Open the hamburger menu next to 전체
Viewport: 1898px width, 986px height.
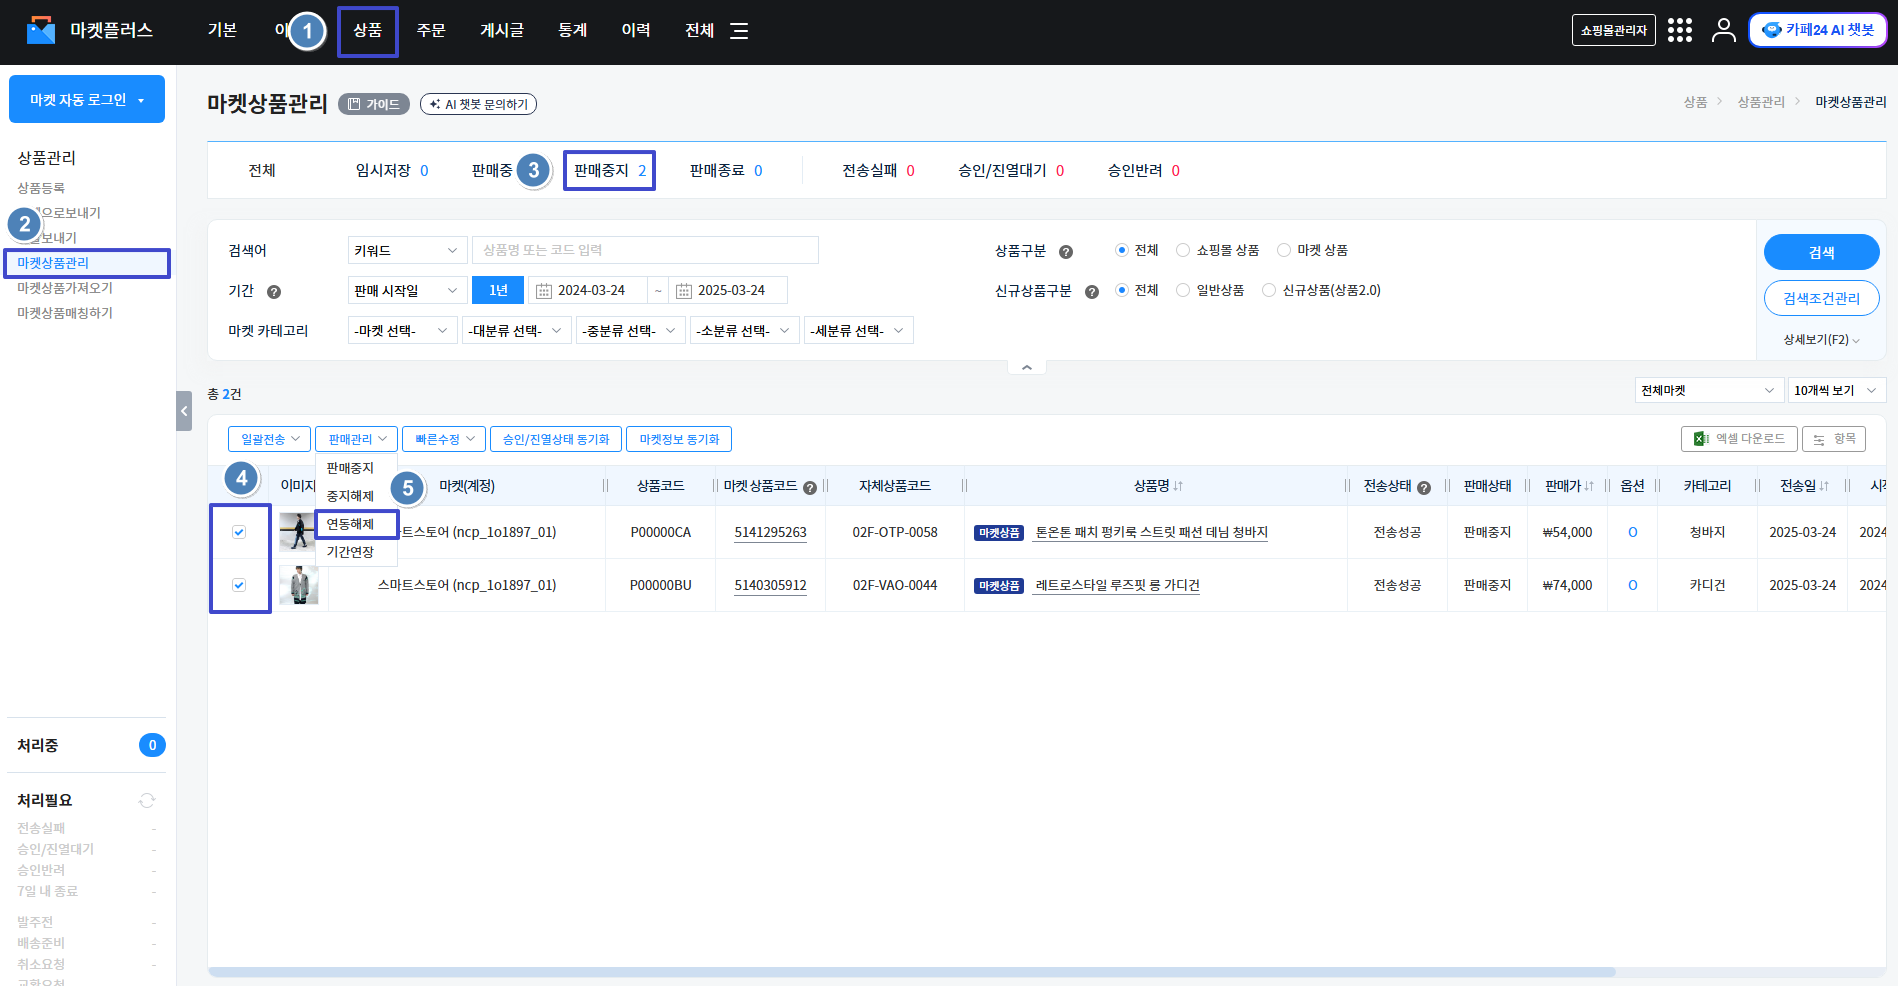(x=739, y=31)
